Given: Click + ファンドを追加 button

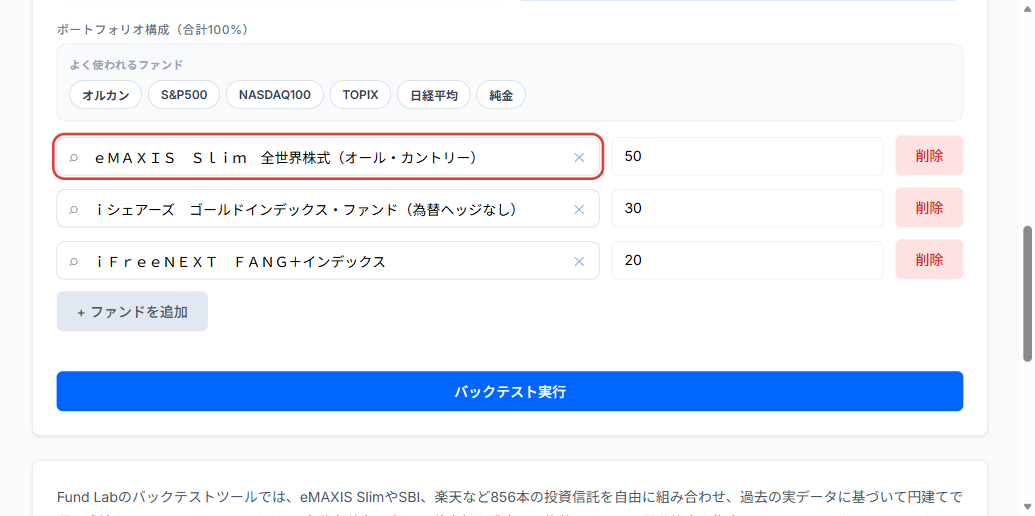Looking at the screenshot, I should click(132, 311).
